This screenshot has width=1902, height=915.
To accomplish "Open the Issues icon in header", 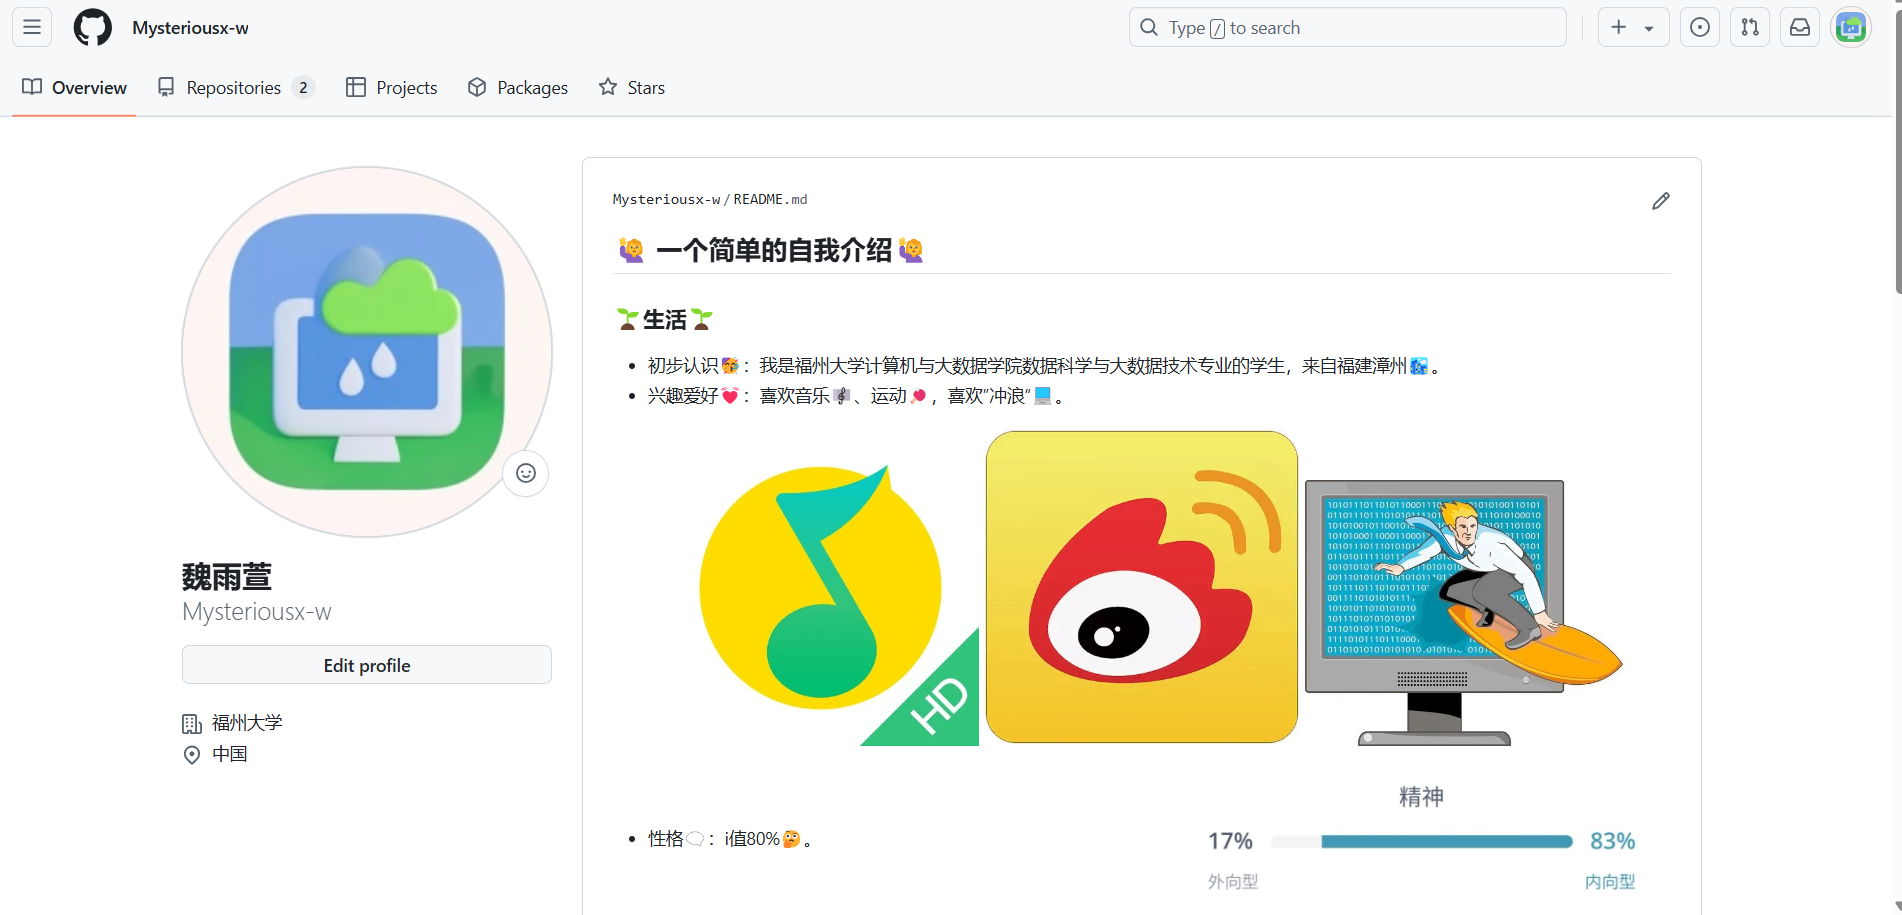I will coord(1700,27).
